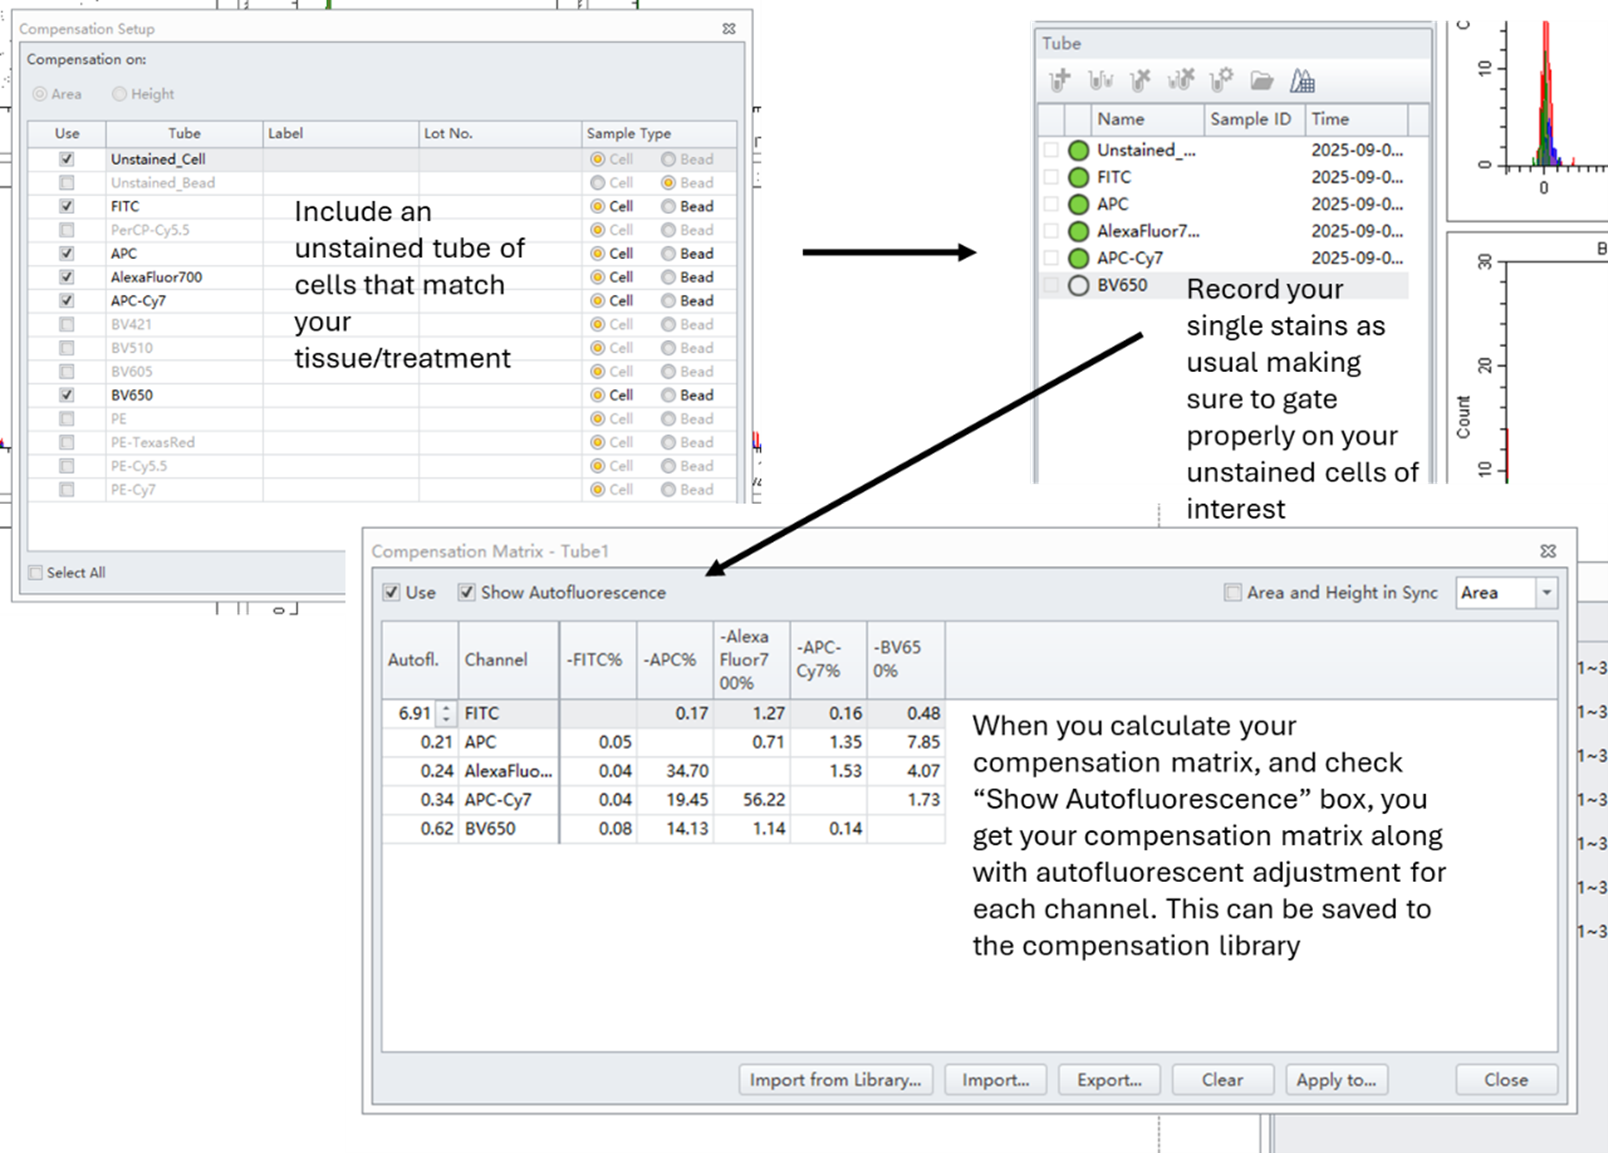Click the Import... button
This screenshot has width=1608, height=1153.
tap(995, 1080)
